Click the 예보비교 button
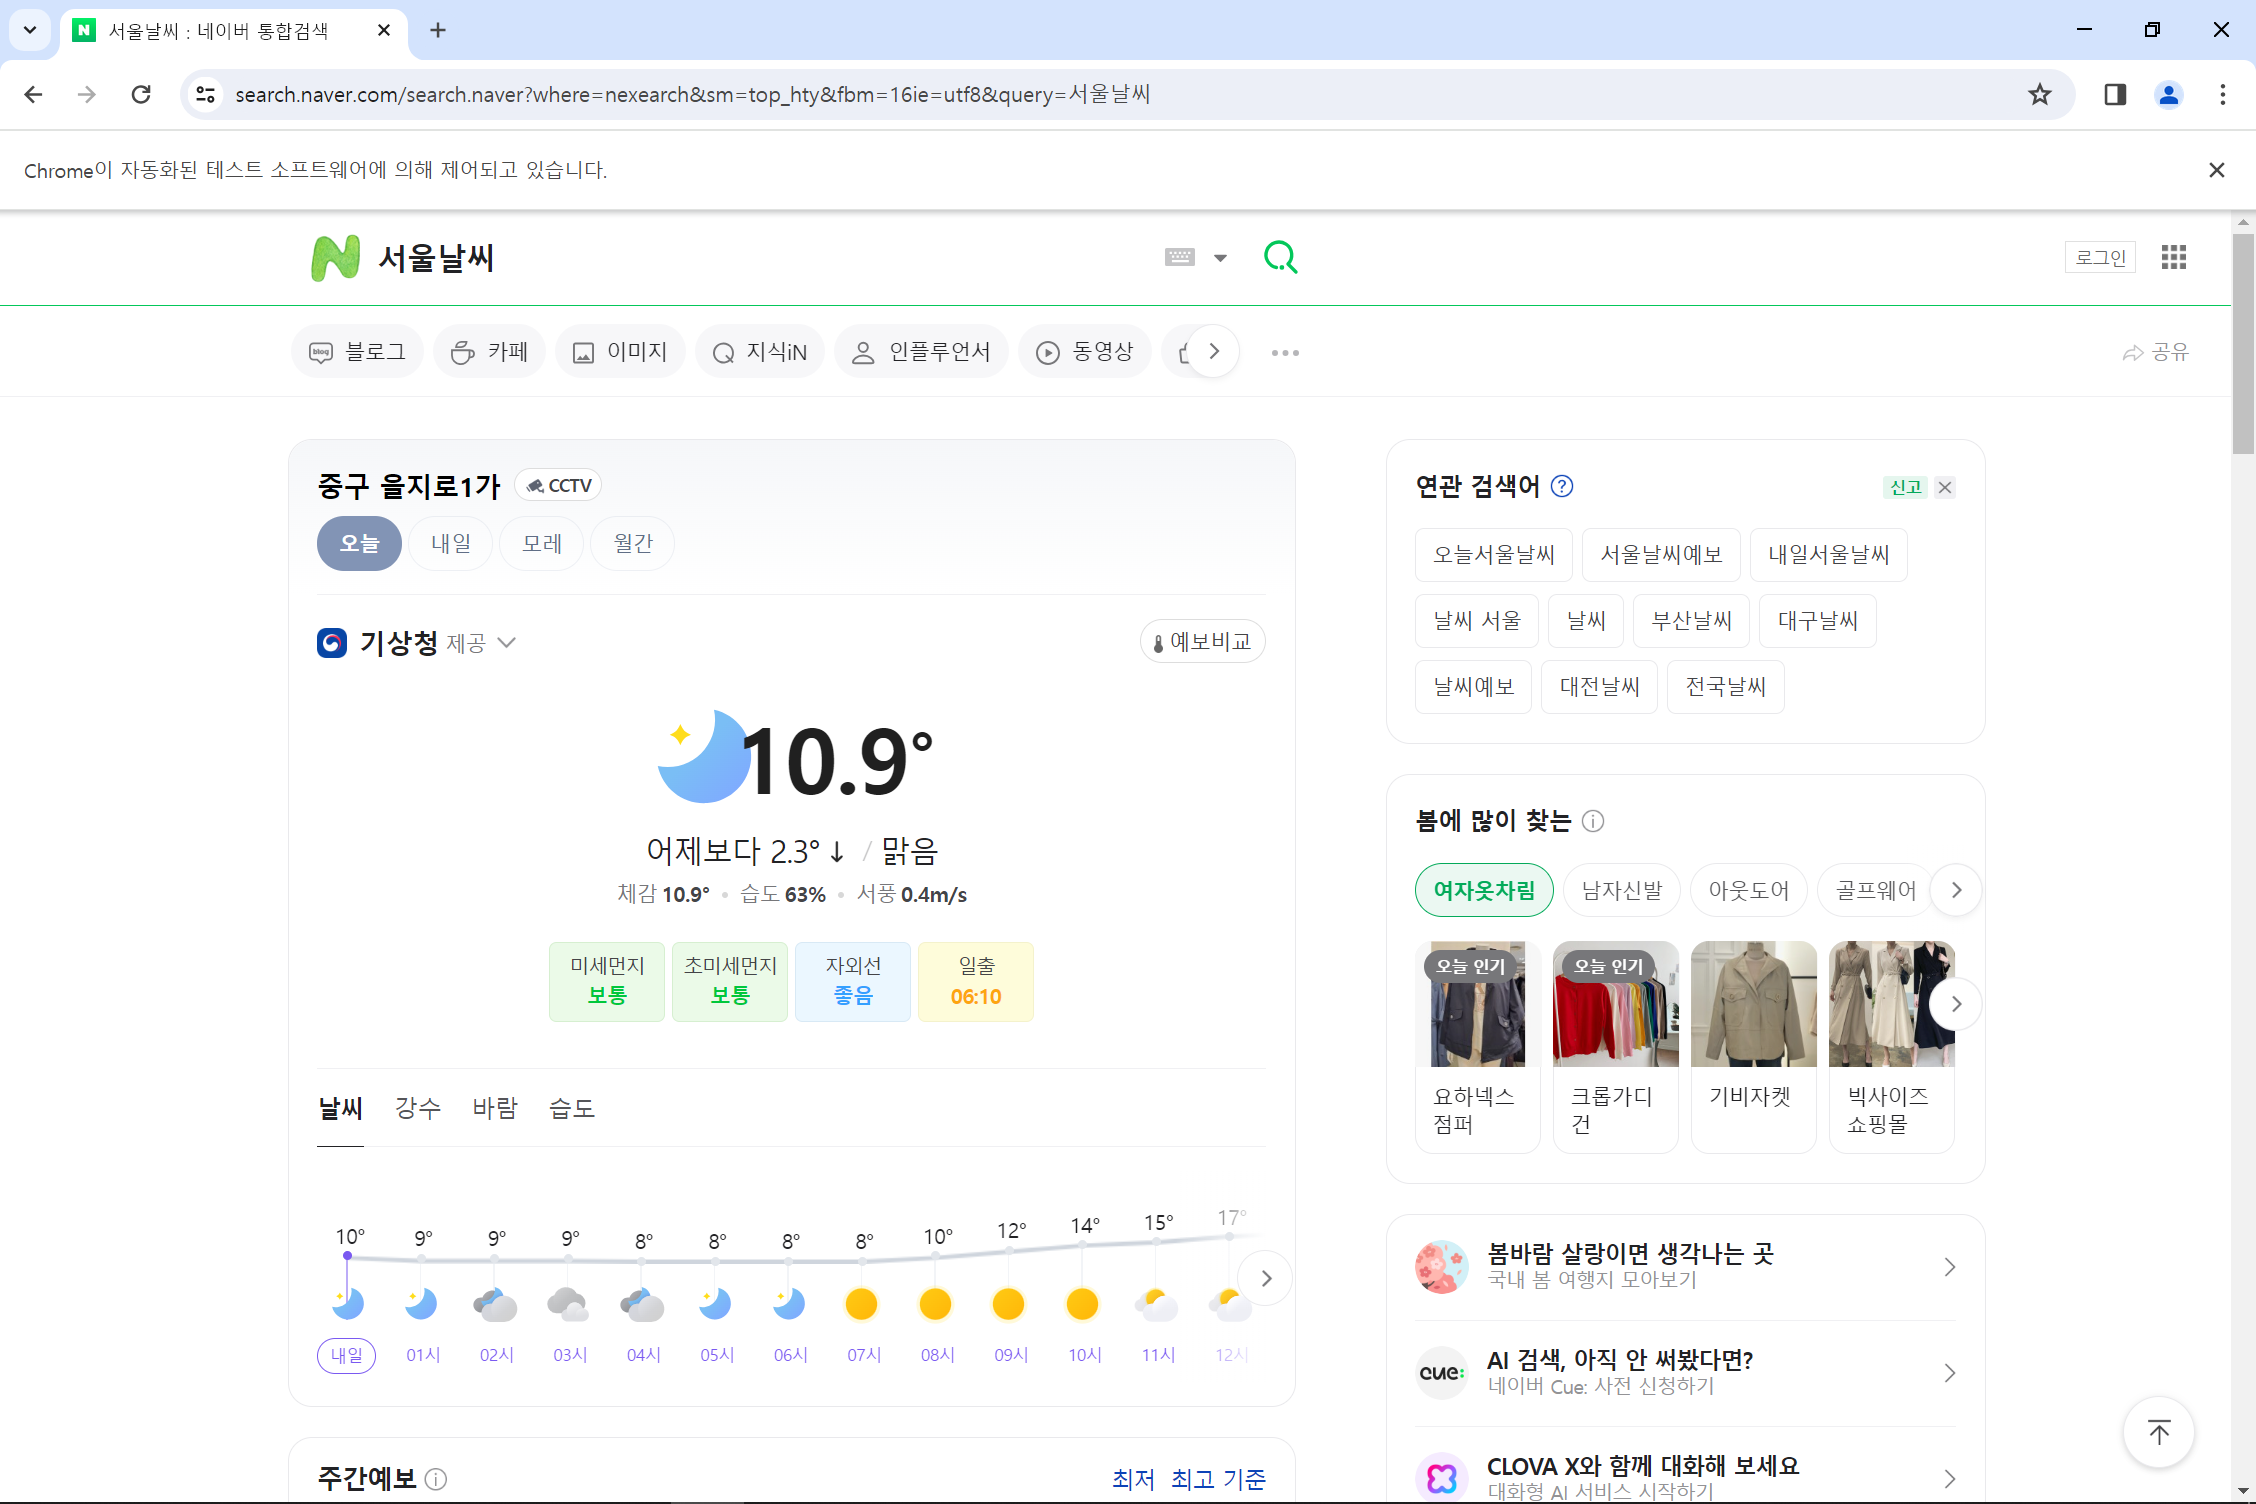The width and height of the screenshot is (2256, 1504). tap(1203, 642)
